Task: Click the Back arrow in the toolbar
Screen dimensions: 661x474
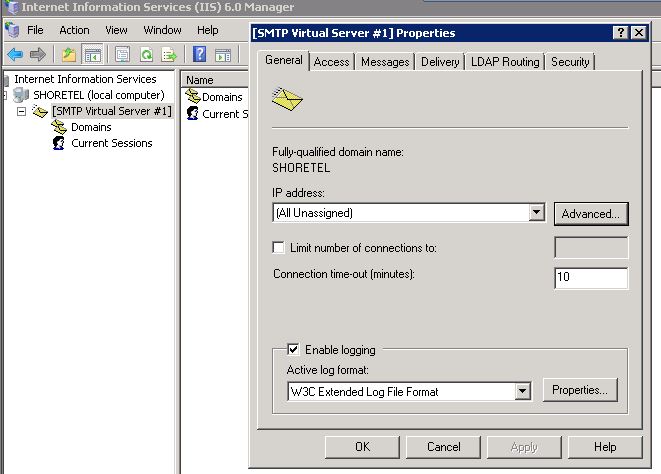Action: (15, 54)
